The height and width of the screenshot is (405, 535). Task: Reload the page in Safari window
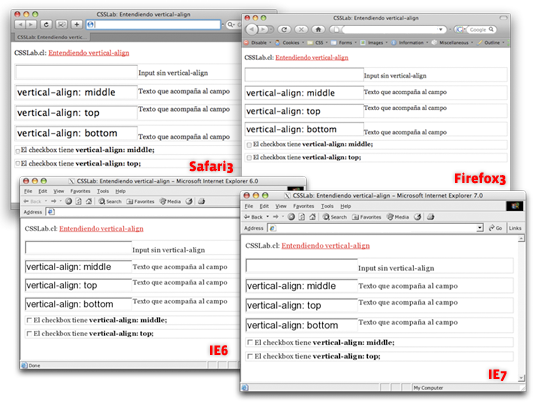pyautogui.click(x=46, y=25)
